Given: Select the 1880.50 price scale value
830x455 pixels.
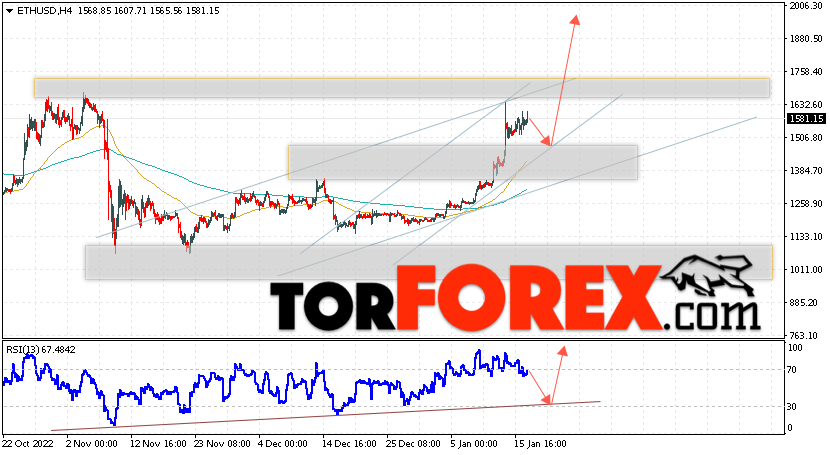Looking at the screenshot, I should [805, 39].
